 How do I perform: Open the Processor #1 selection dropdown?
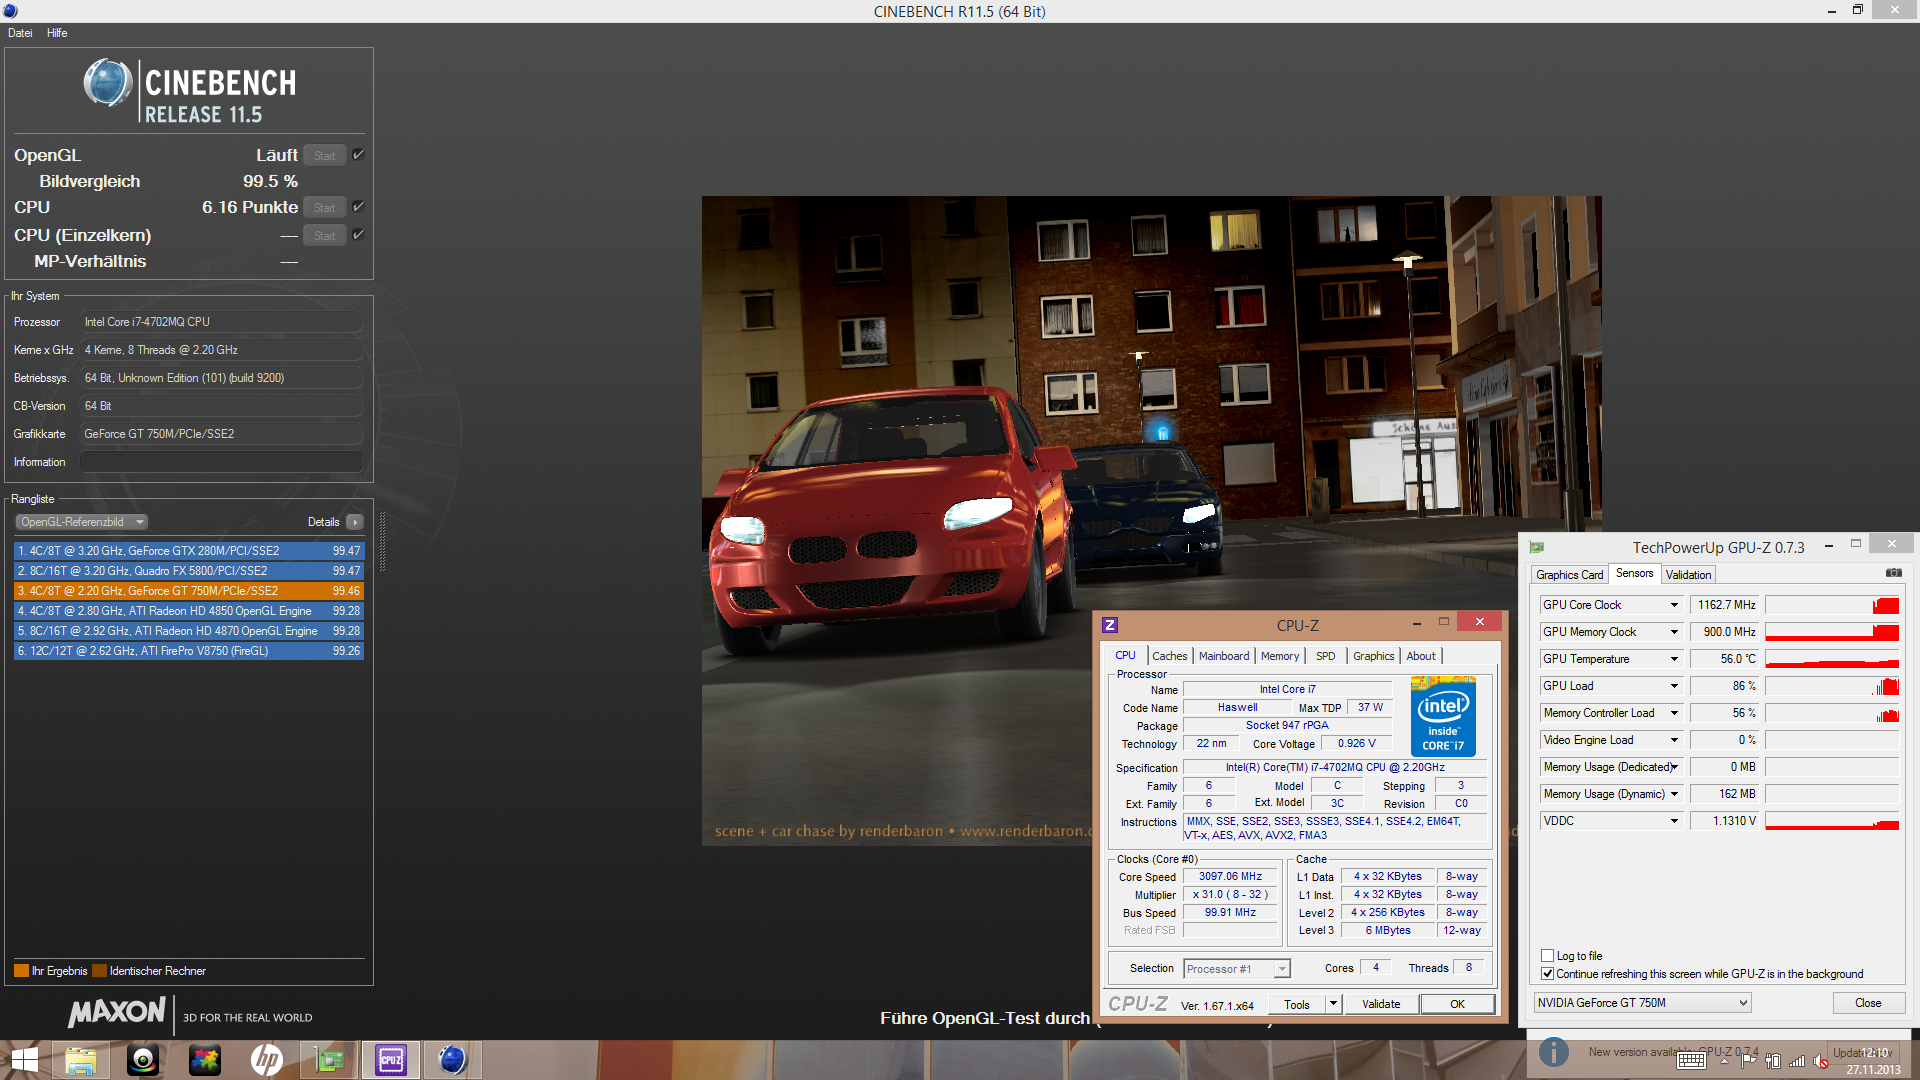click(1237, 969)
